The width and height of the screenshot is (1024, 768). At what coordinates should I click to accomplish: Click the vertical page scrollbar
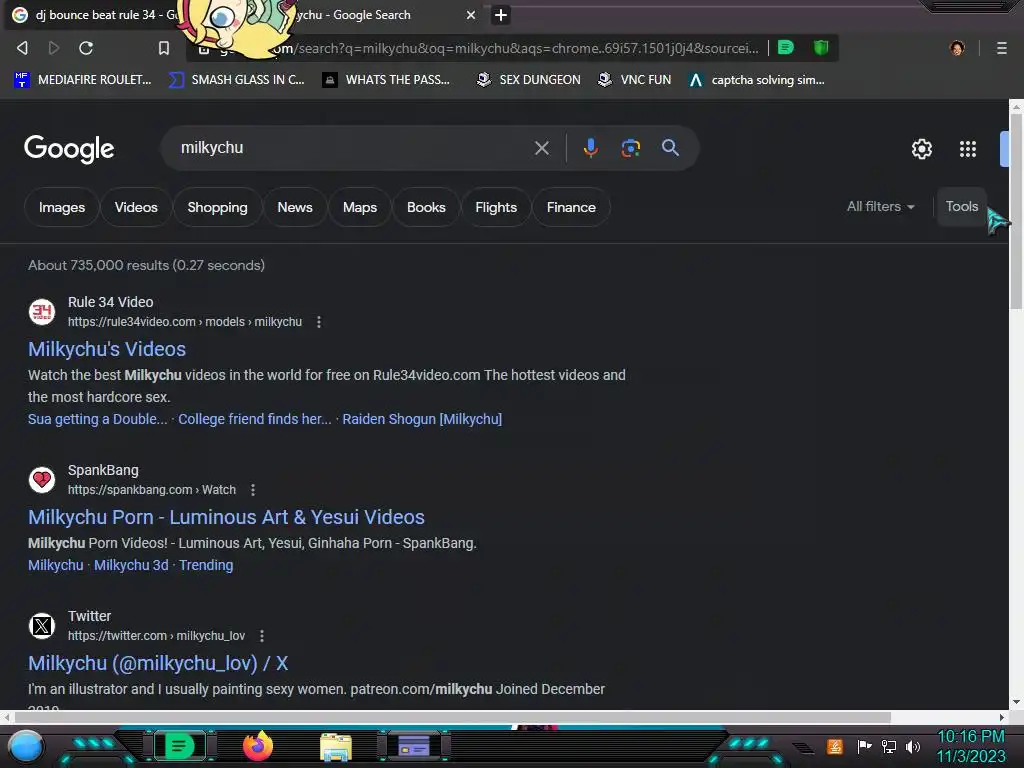(1016, 210)
